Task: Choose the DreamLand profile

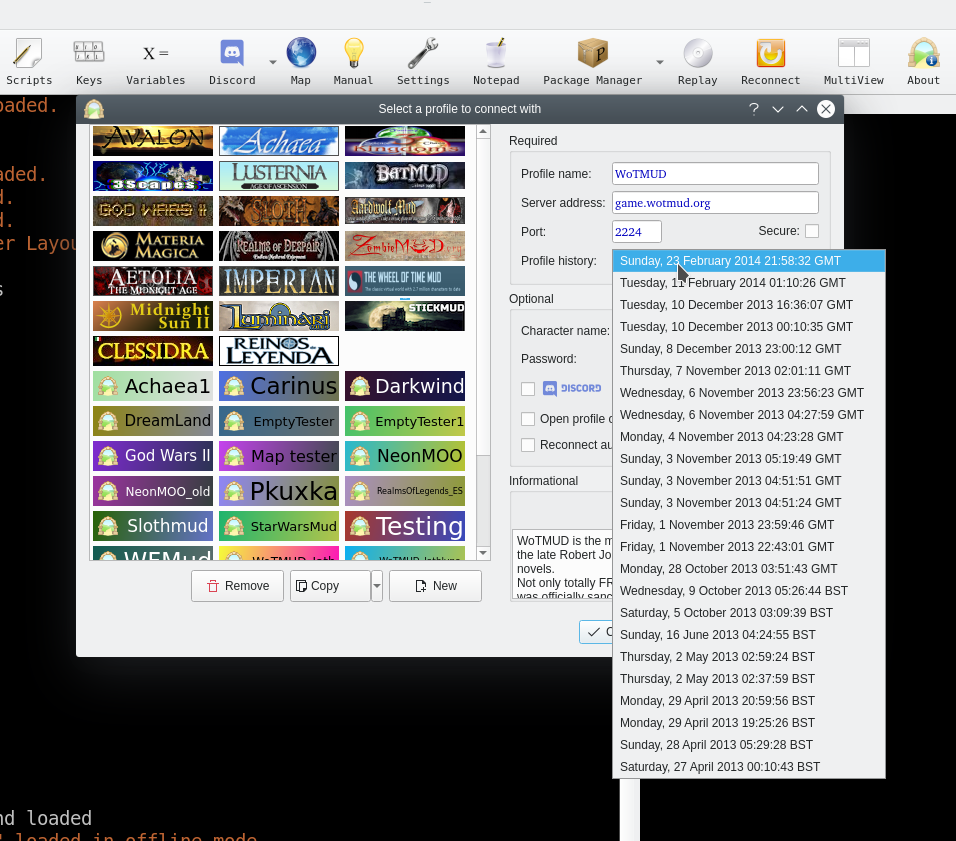Action: [x=153, y=421]
